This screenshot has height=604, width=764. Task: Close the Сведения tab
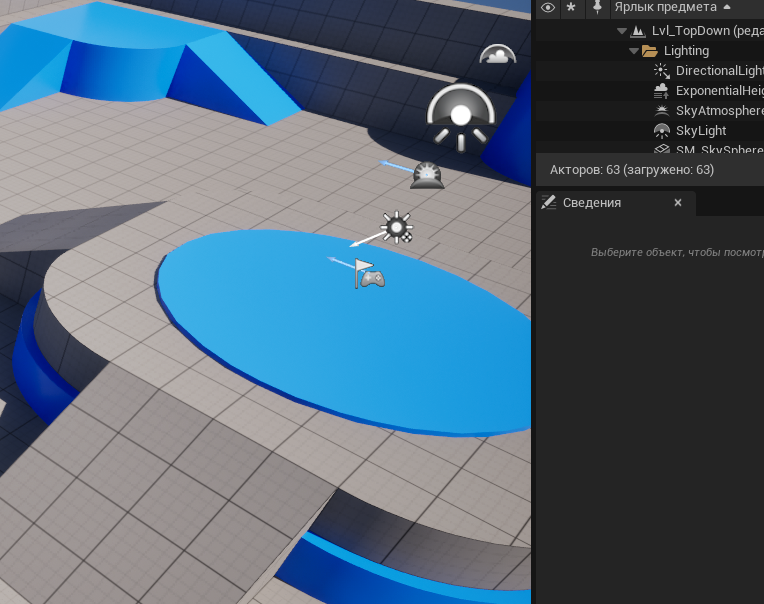[x=678, y=203]
